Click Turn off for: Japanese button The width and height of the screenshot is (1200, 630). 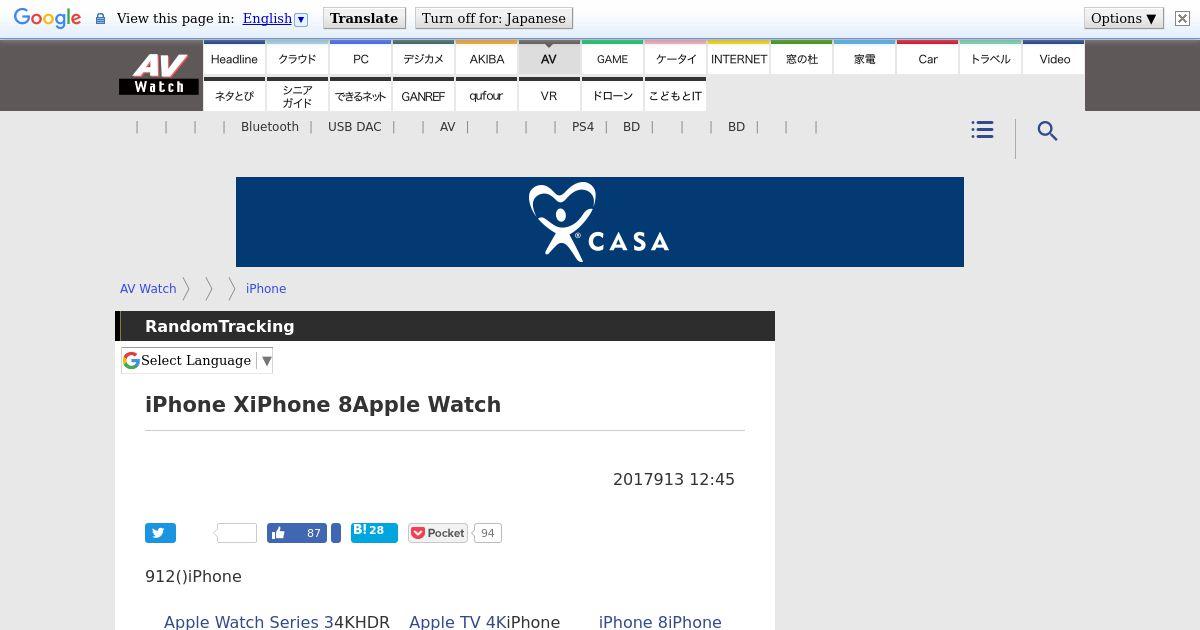[493, 18]
